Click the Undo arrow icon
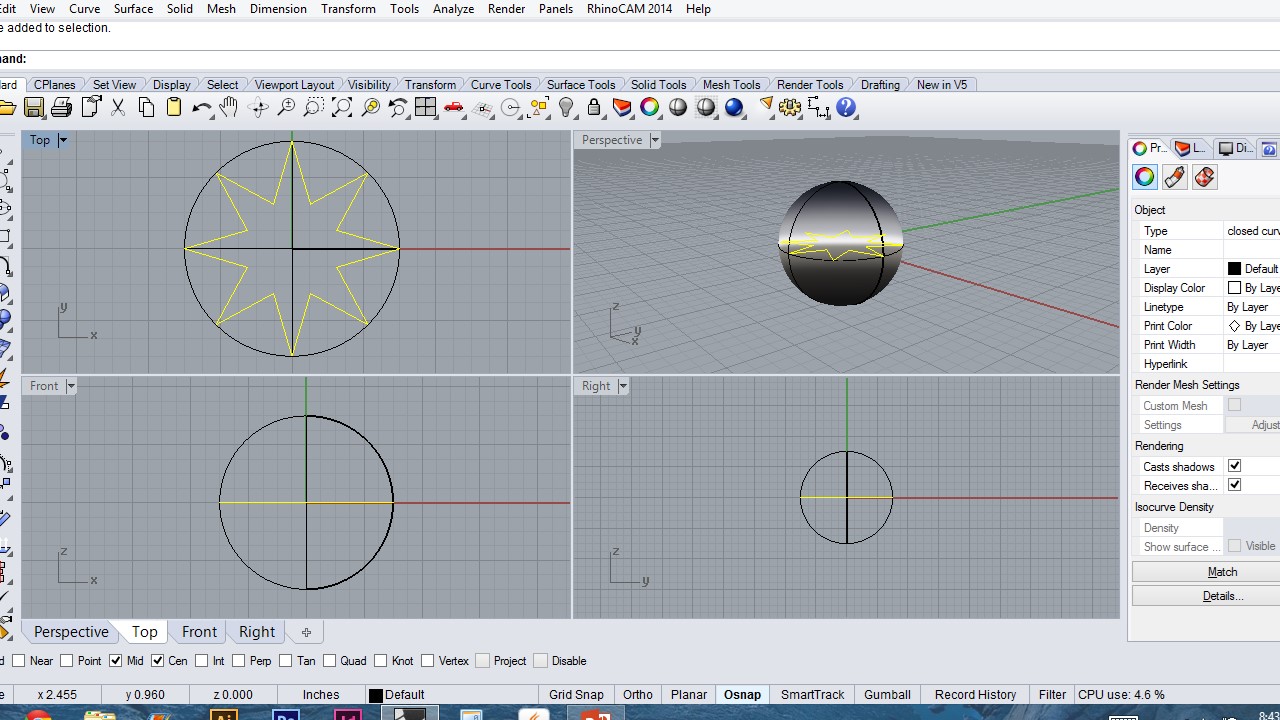This screenshot has width=1280, height=720. coord(202,107)
